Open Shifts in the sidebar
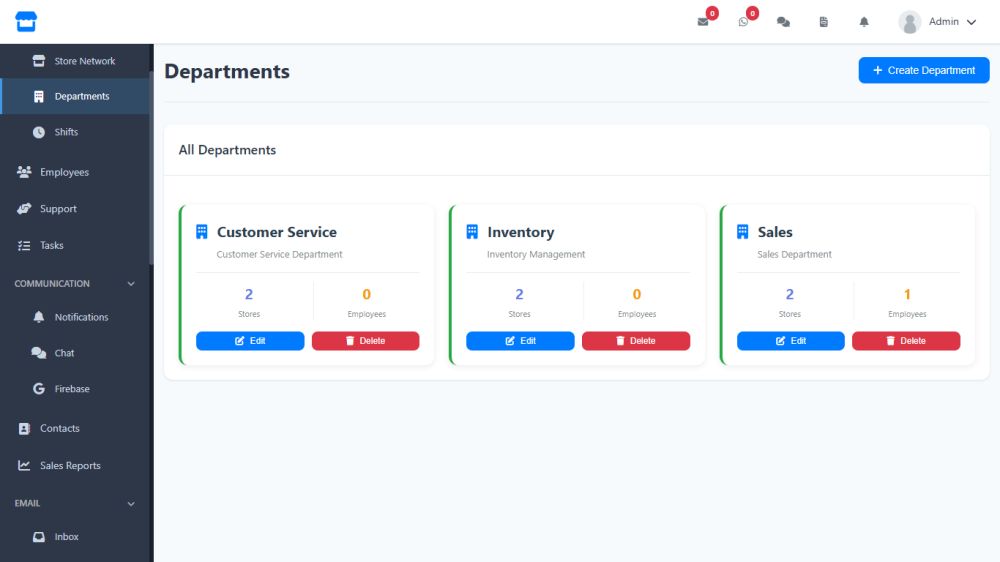This screenshot has width=1000, height=562. coord(66,132)
